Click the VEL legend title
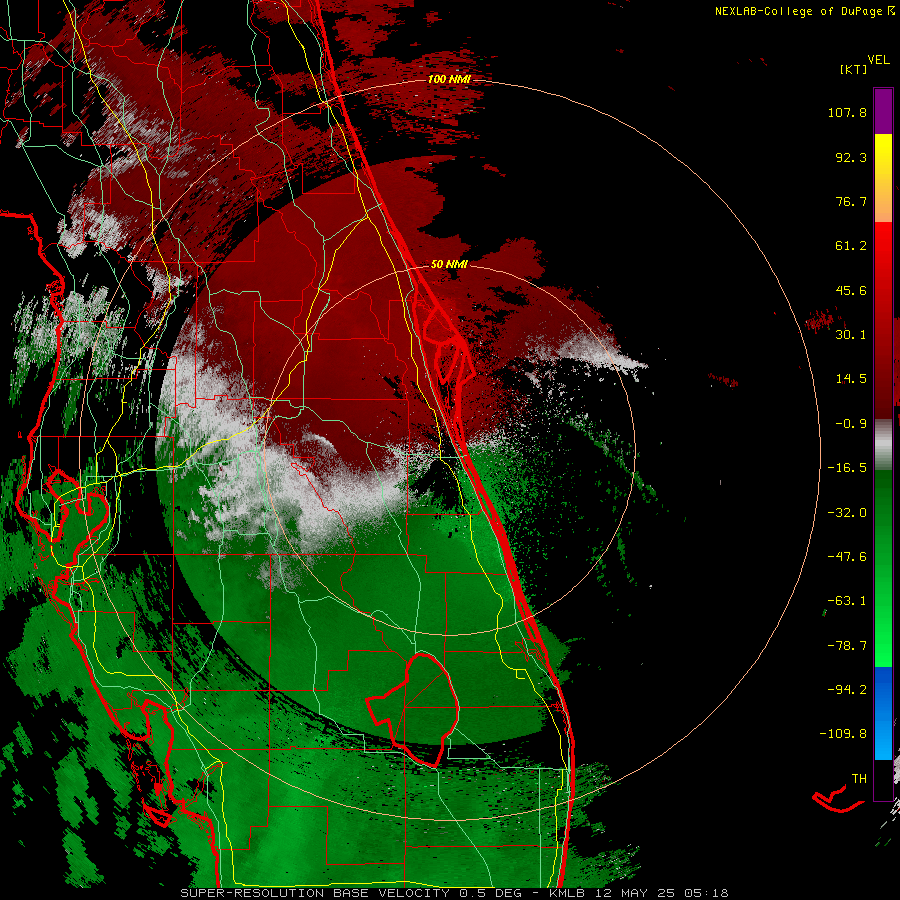The image size is (900, 900). coord(878,60)
